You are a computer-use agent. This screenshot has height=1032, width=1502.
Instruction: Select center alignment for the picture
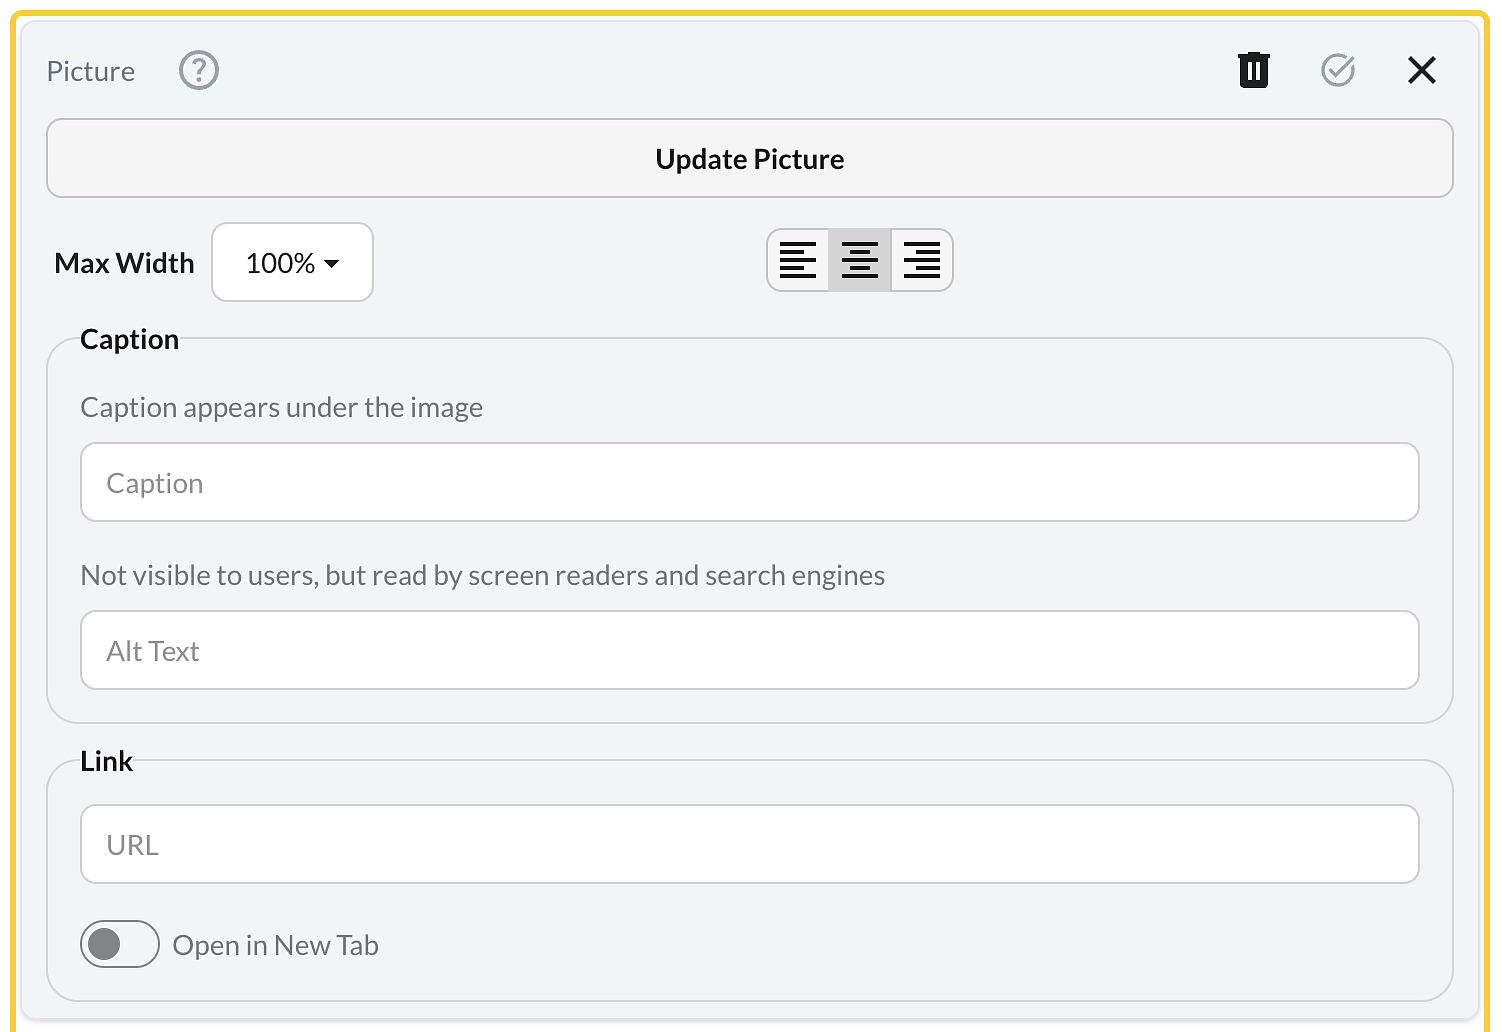(x=860, y=261)
